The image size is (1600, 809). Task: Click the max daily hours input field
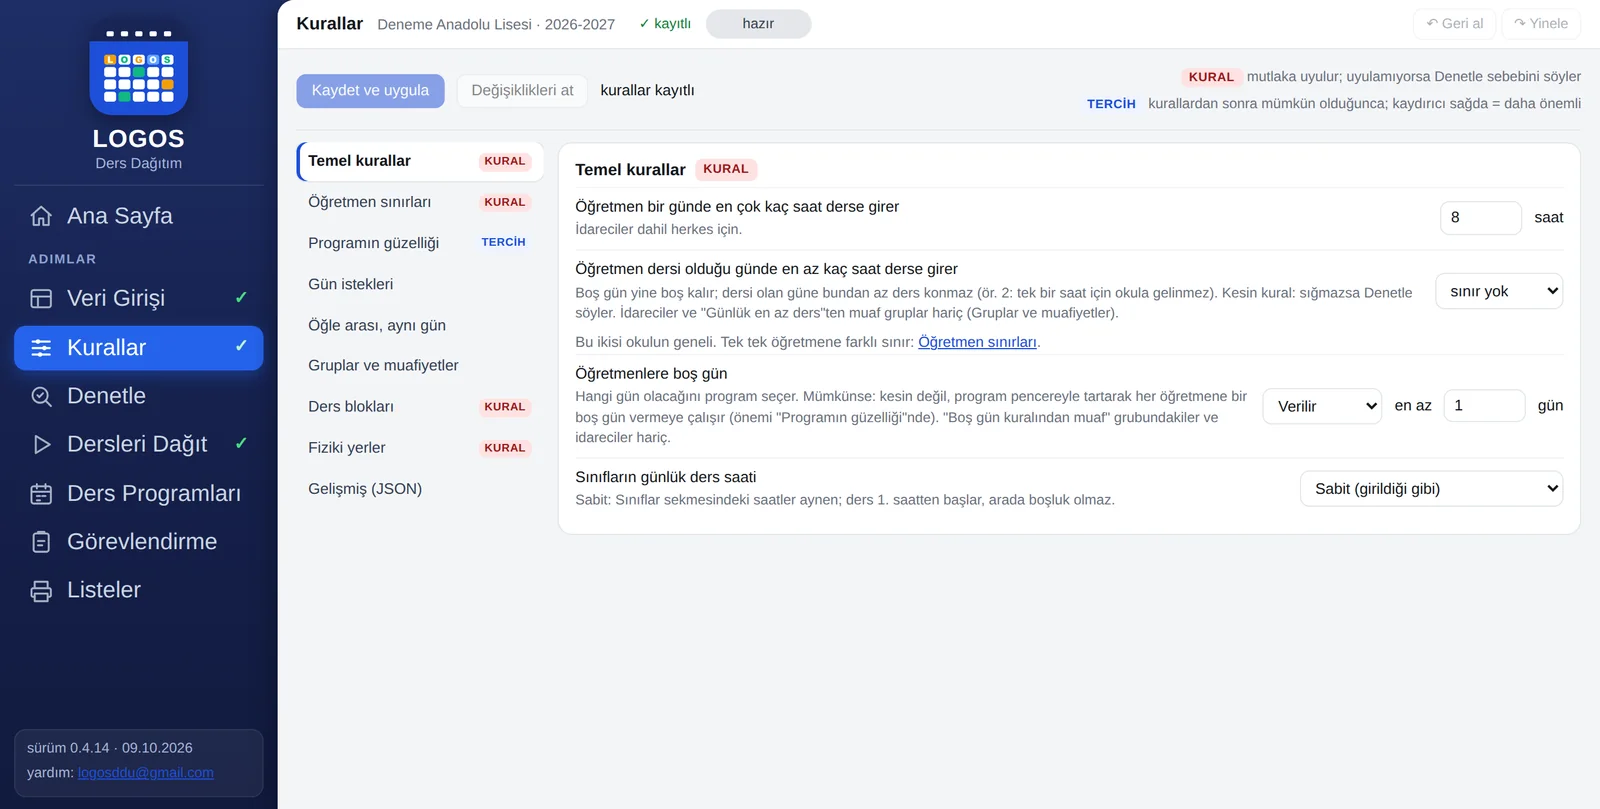[x=1480, y=217]
